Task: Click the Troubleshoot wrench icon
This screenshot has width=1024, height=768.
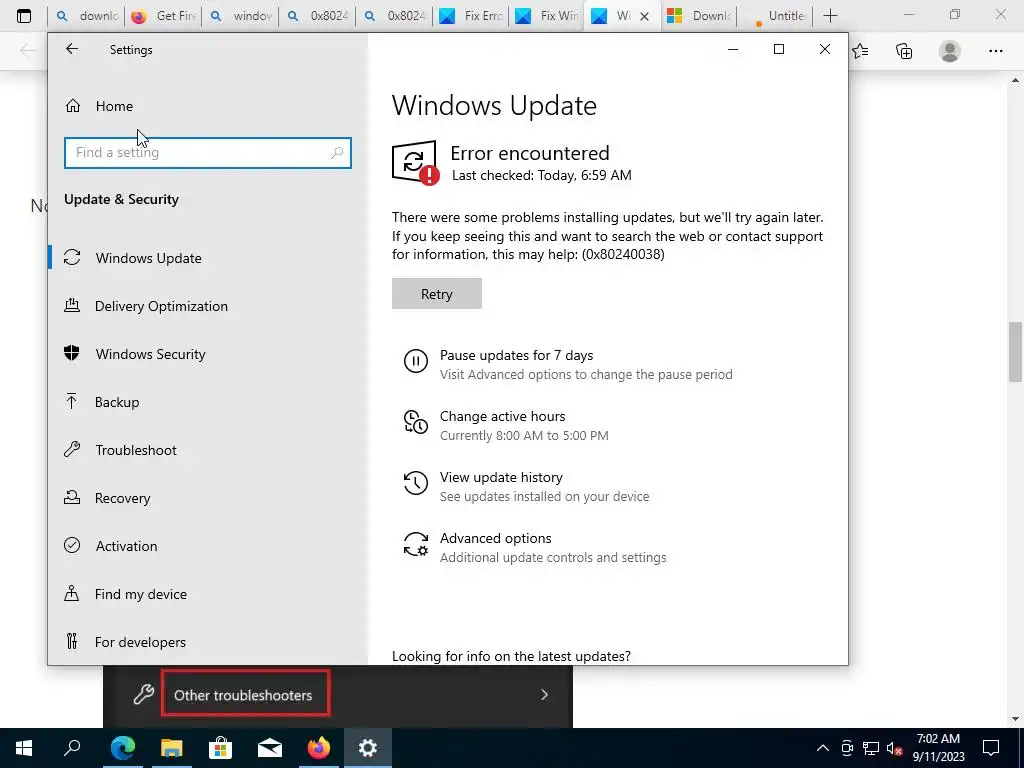Action: coord(72,449)
